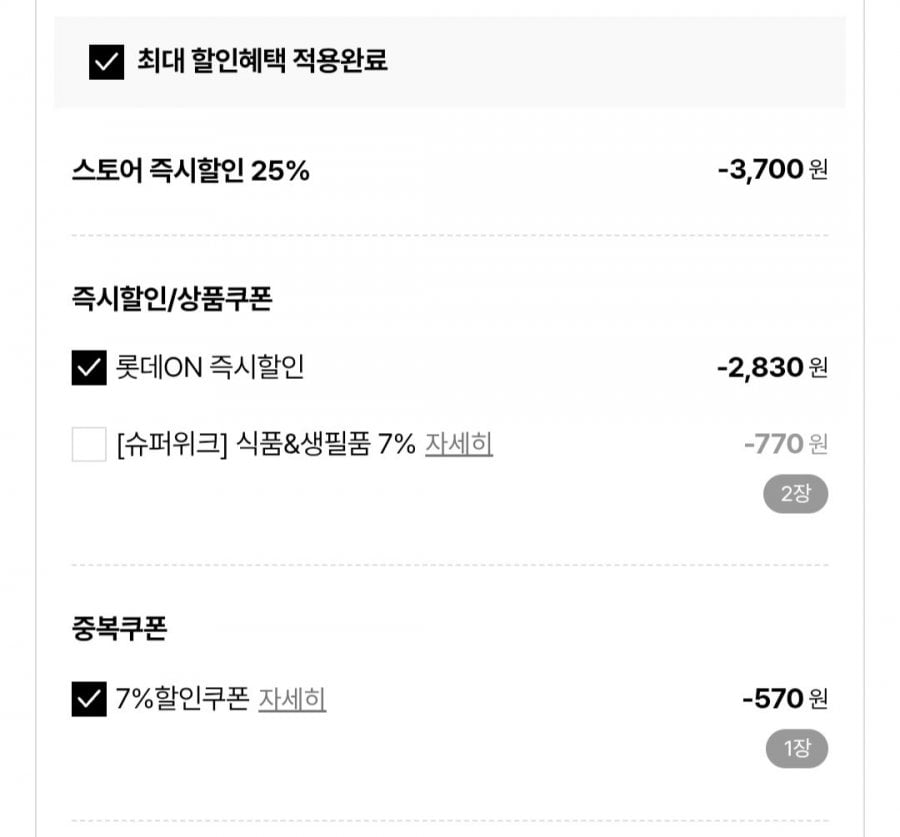
Task: Toggle the 최대 할인혜택 적용완료 checkbox
Action: (107, 62)
